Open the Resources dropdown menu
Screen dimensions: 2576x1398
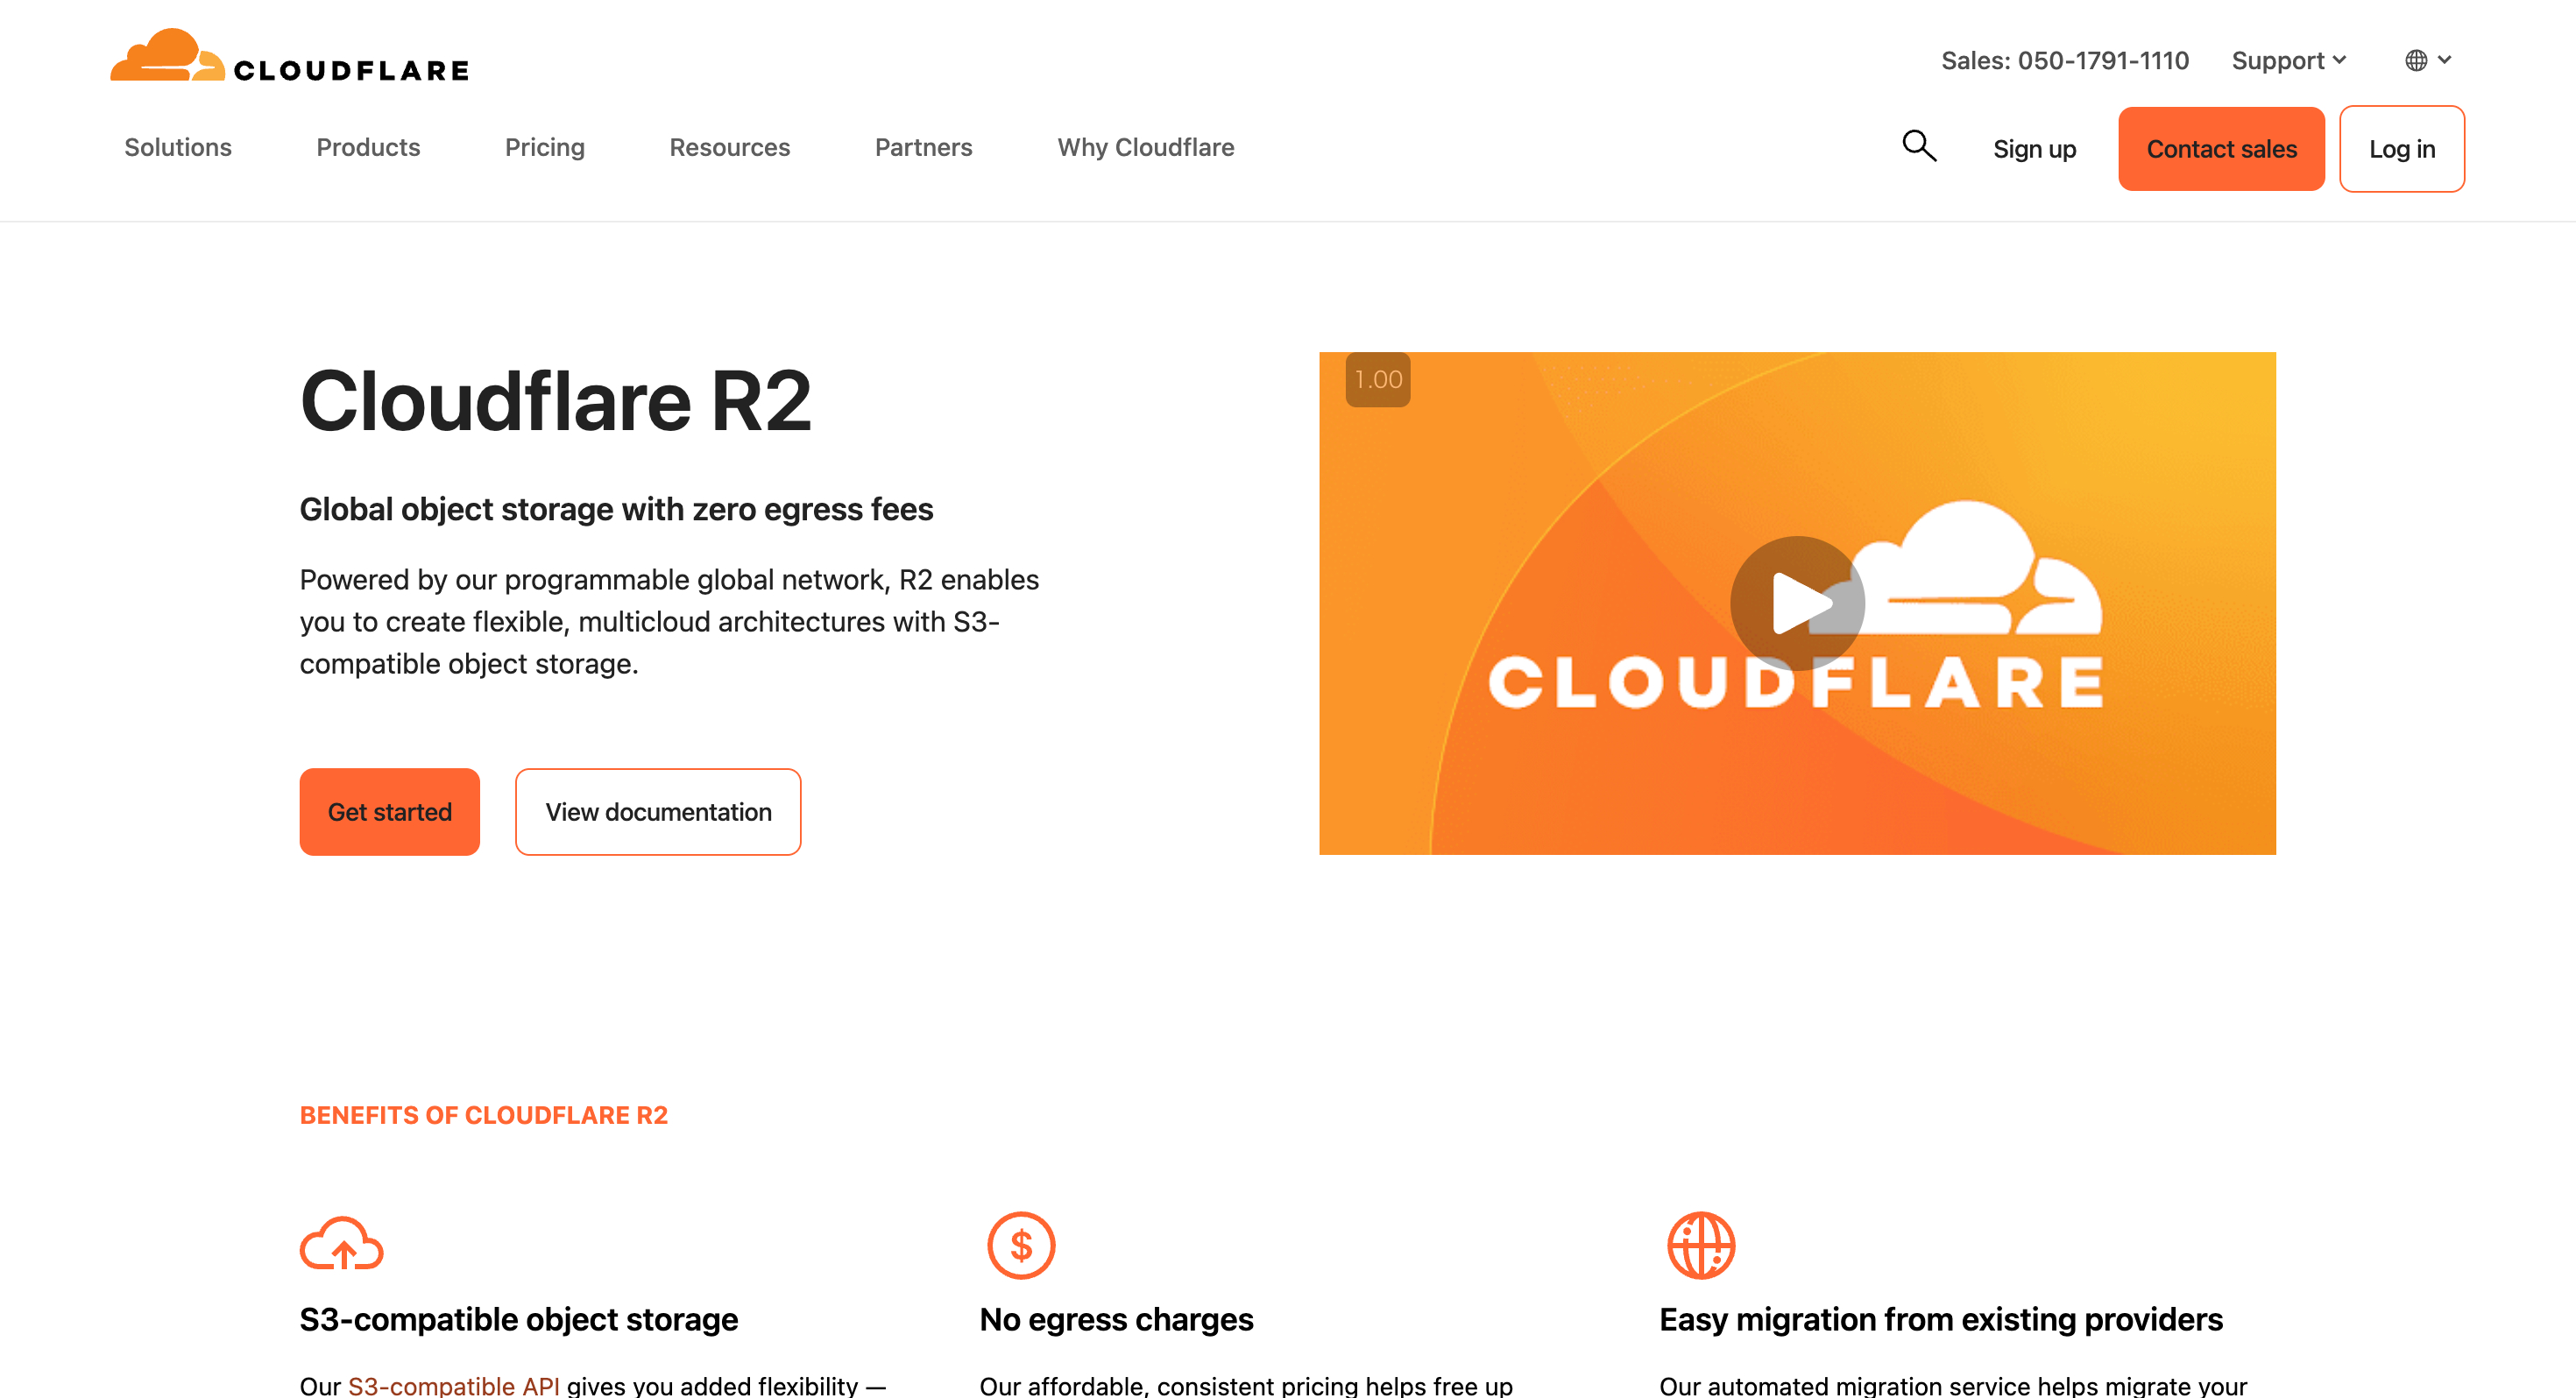click(729, 147)
